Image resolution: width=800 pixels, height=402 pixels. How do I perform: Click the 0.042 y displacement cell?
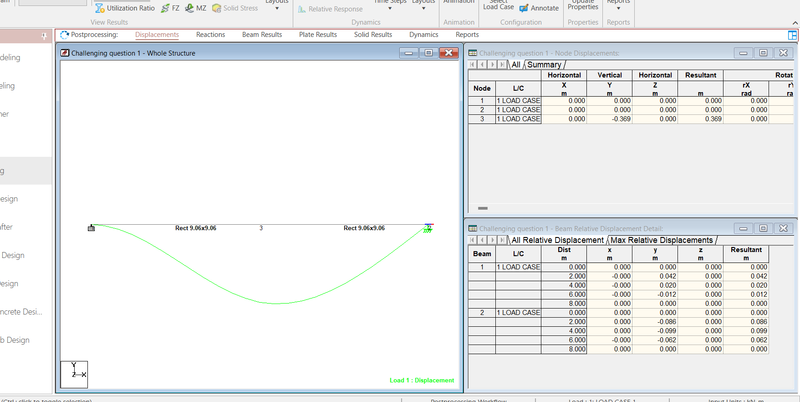[x=655, y=276]
